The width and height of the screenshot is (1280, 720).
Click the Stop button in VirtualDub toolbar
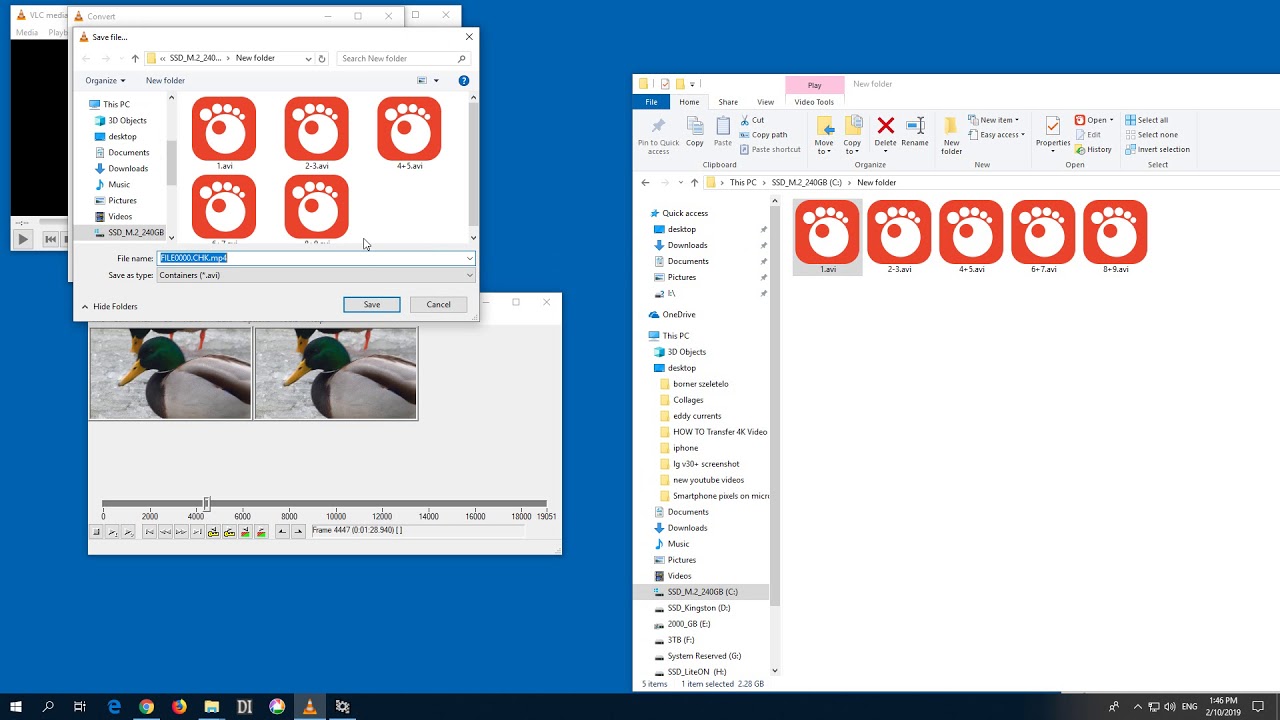point(96,532)
